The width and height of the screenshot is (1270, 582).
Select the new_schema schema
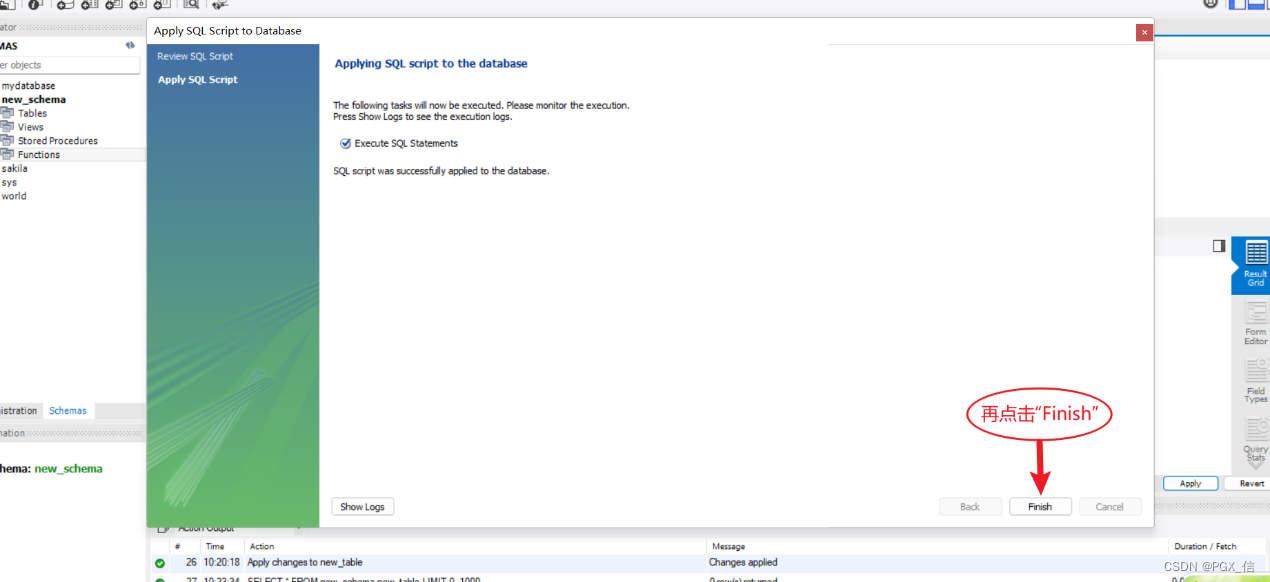click(34, 100)
